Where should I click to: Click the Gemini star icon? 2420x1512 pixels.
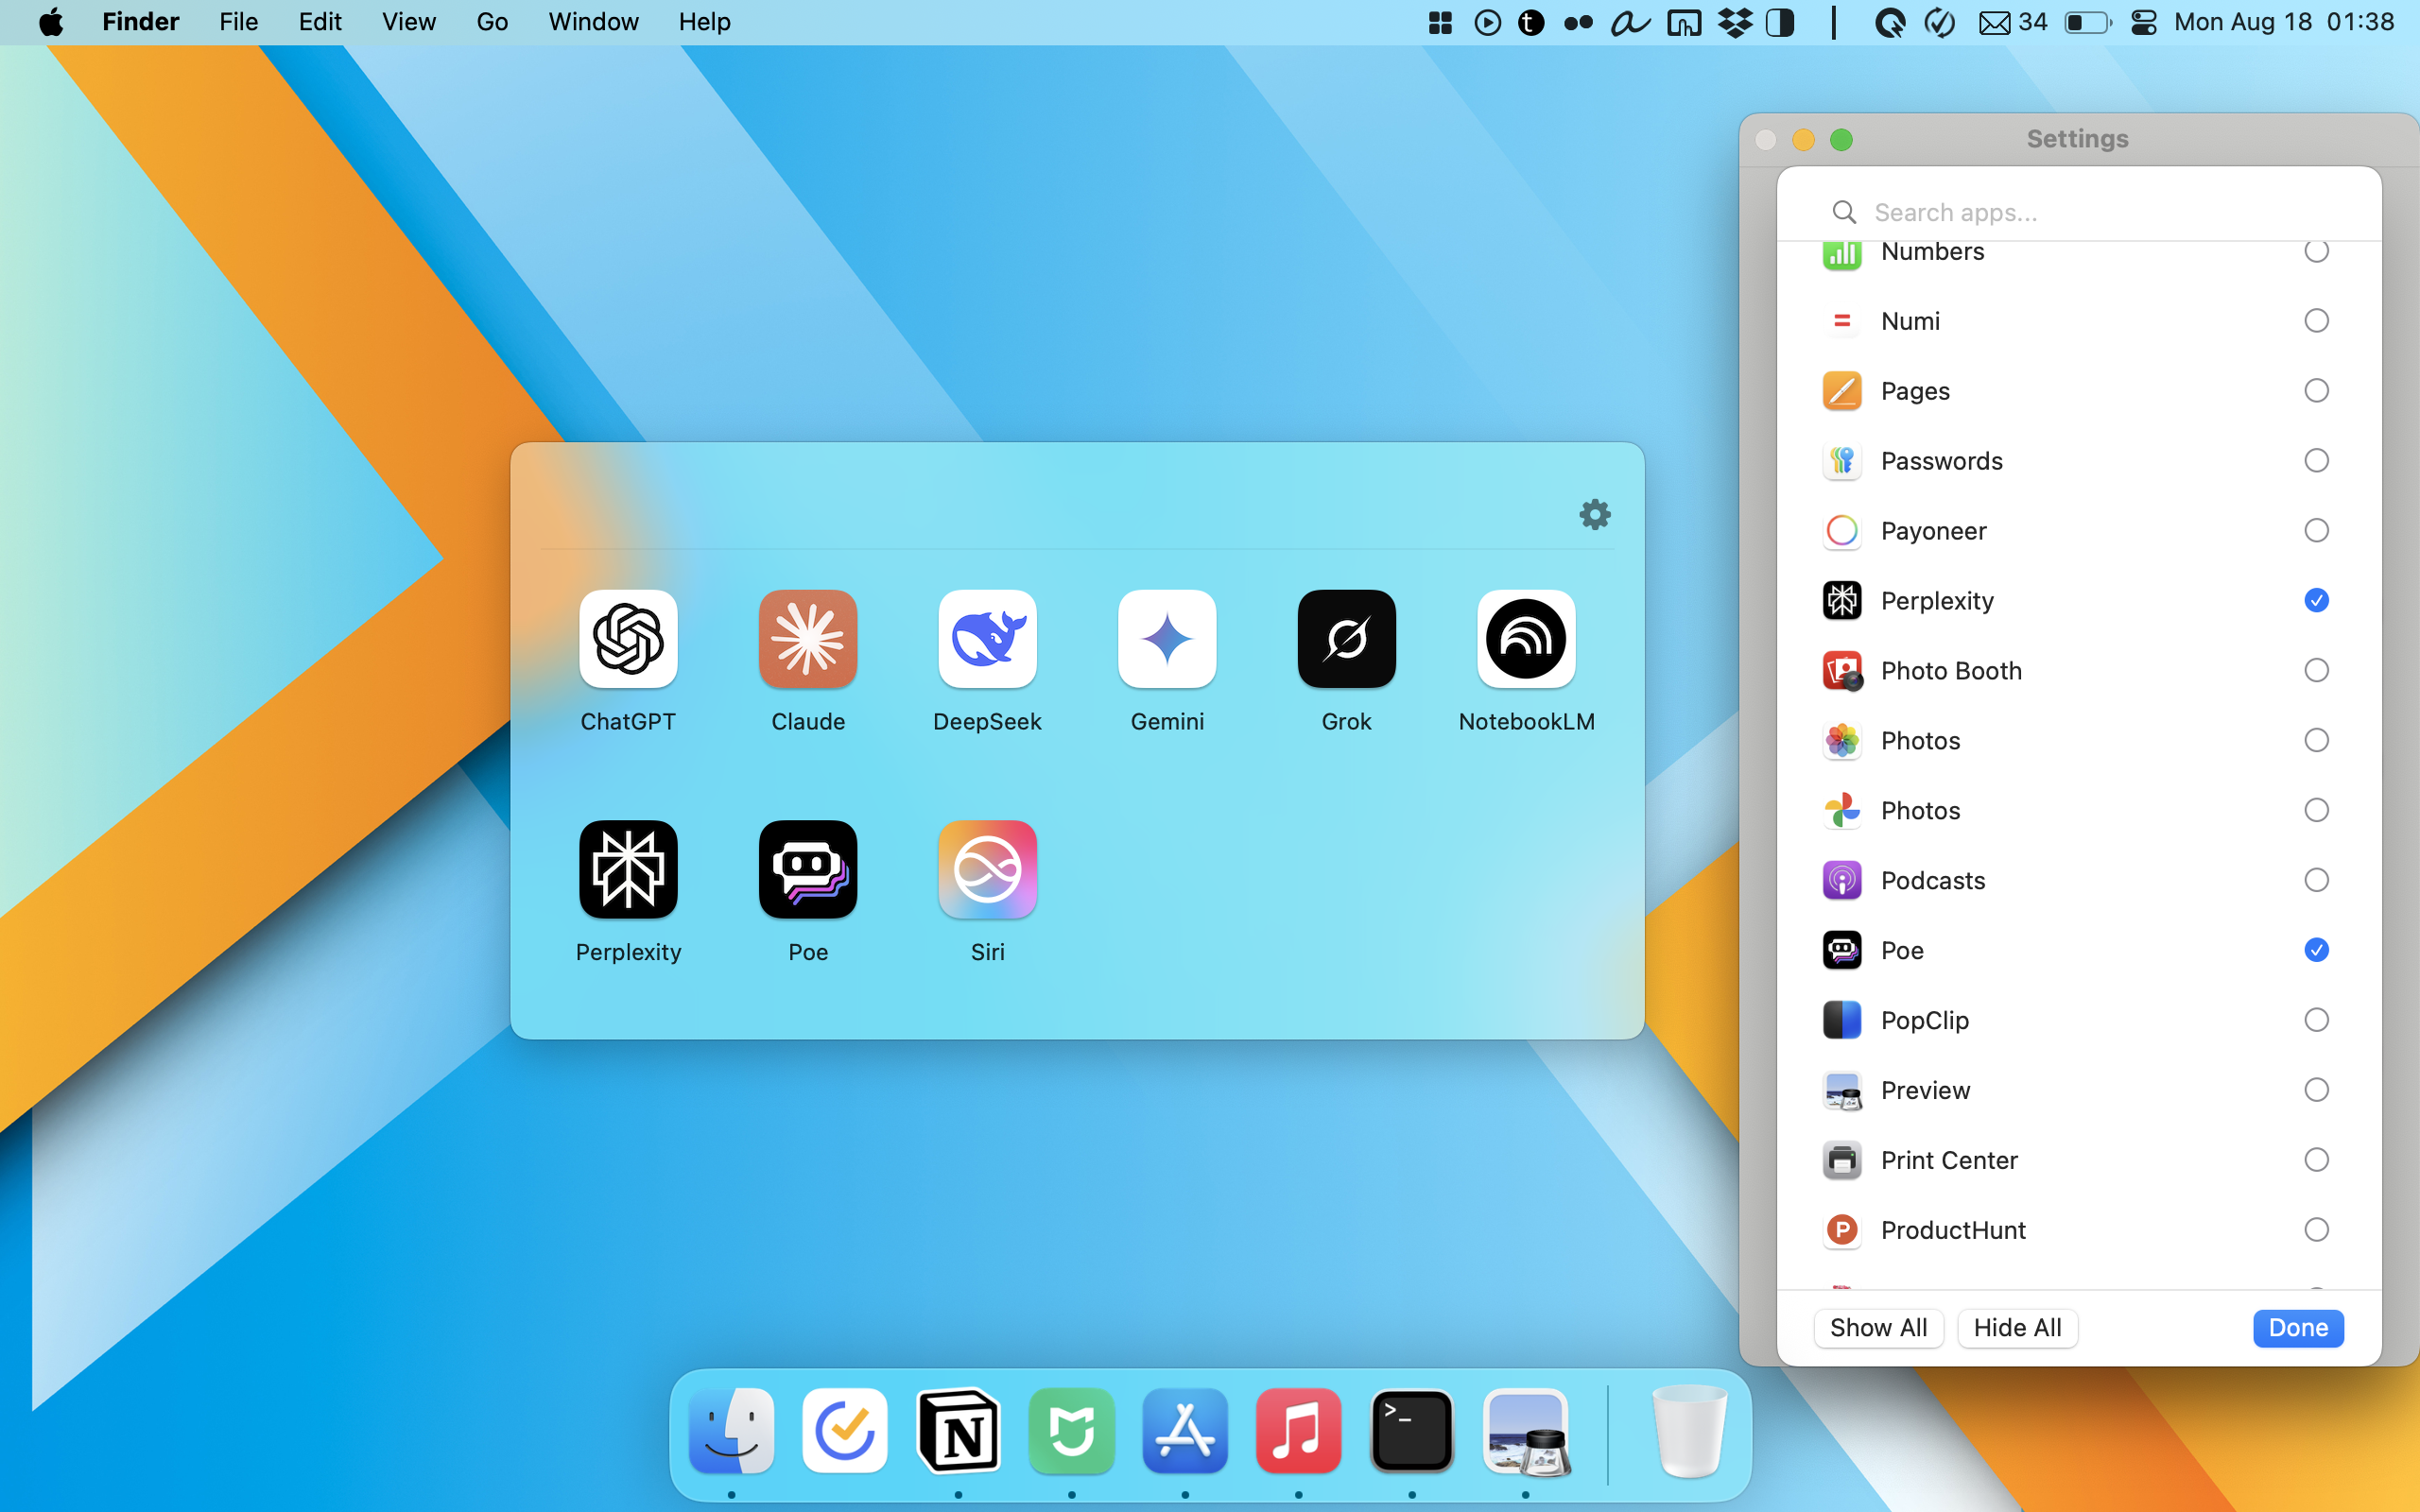(x=1167, y=639)
